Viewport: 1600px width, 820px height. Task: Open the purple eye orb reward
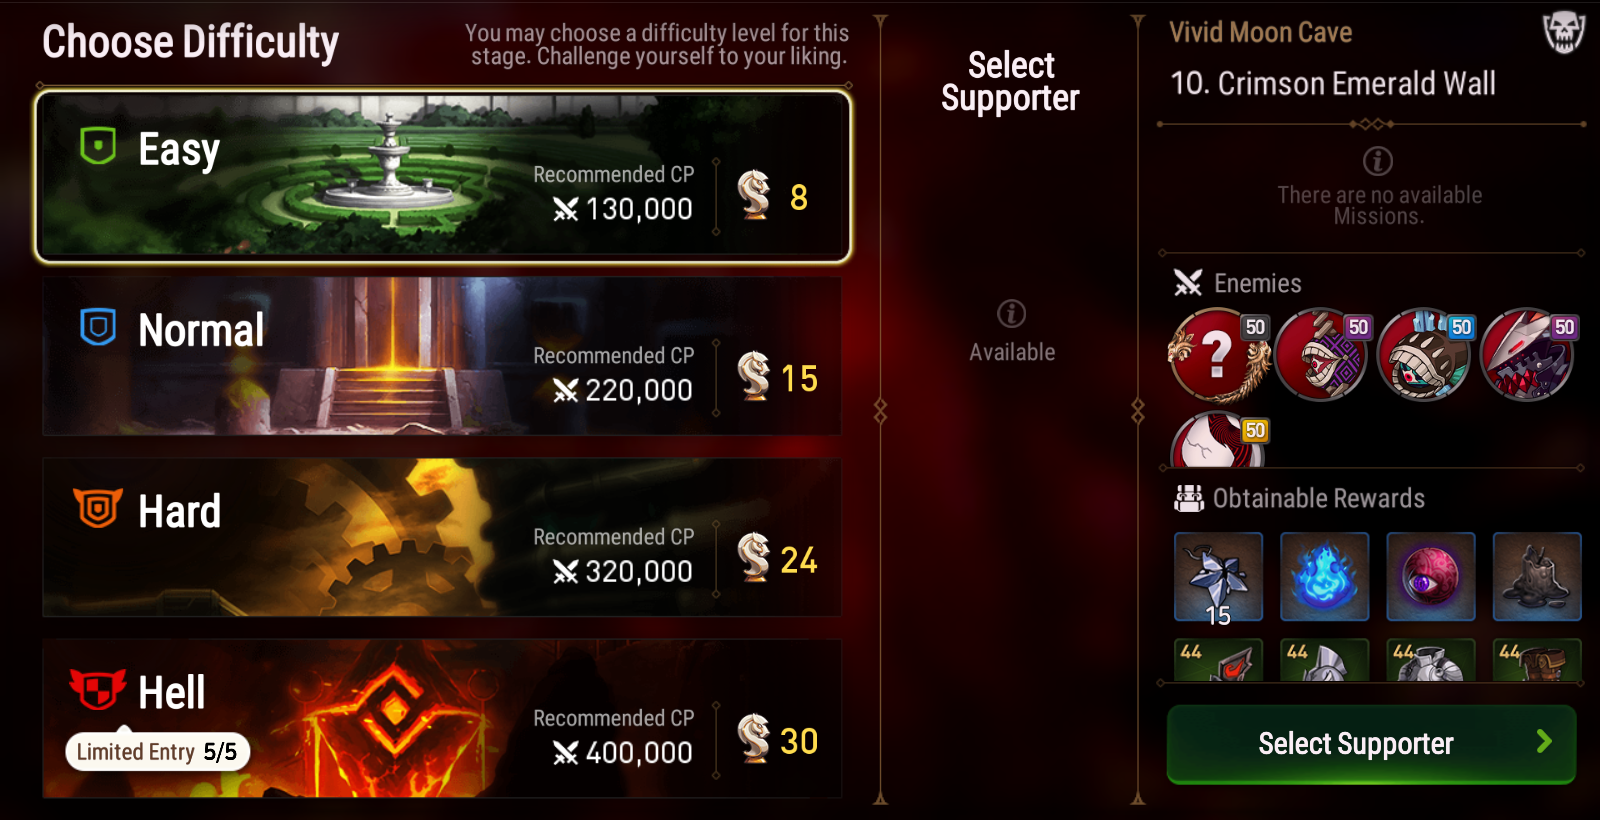tap(1431, 577)
